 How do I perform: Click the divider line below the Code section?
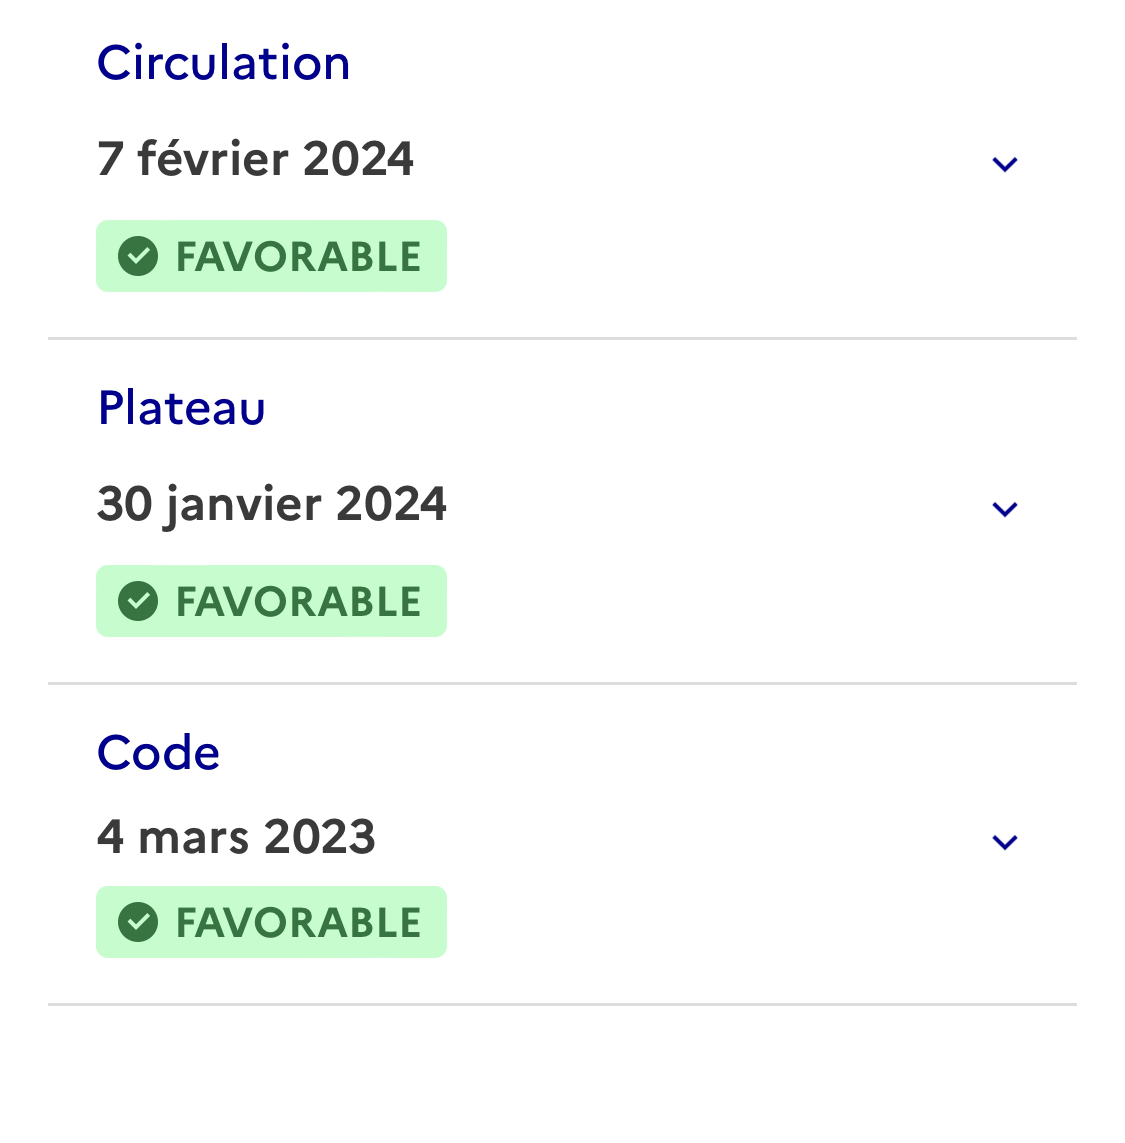tap(562, 1004)
